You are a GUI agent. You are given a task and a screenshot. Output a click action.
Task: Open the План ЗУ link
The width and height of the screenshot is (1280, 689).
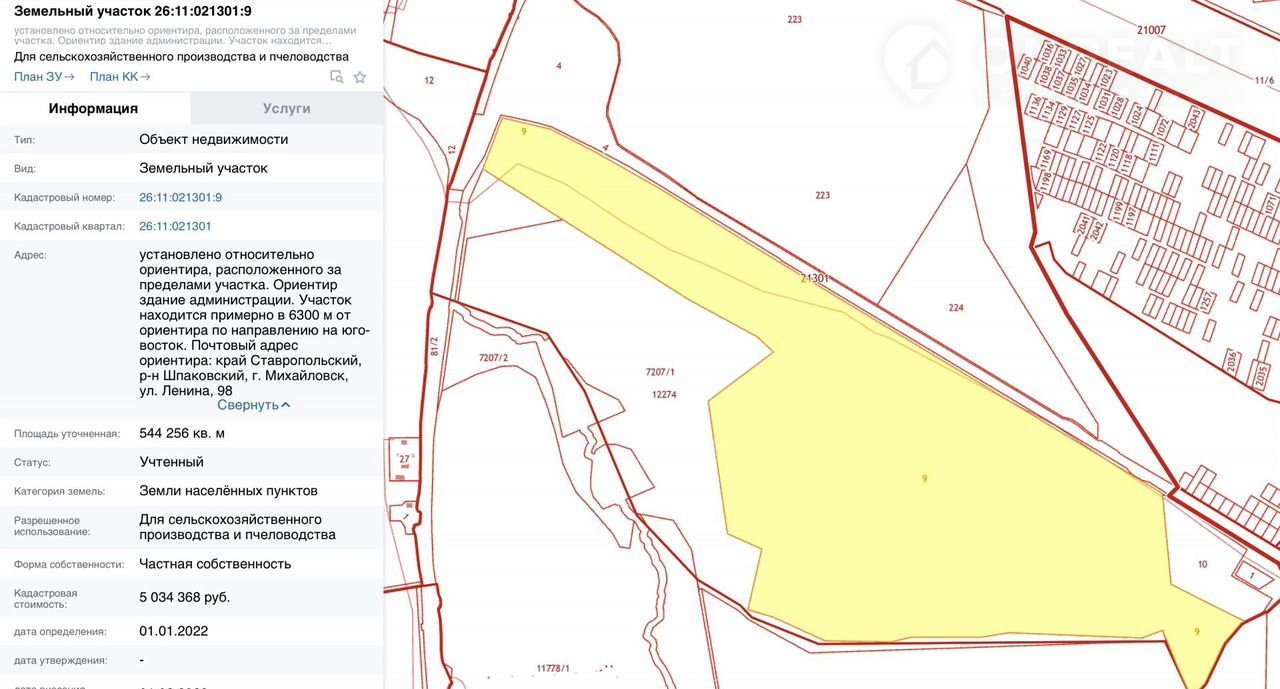(x=45, y=77)
